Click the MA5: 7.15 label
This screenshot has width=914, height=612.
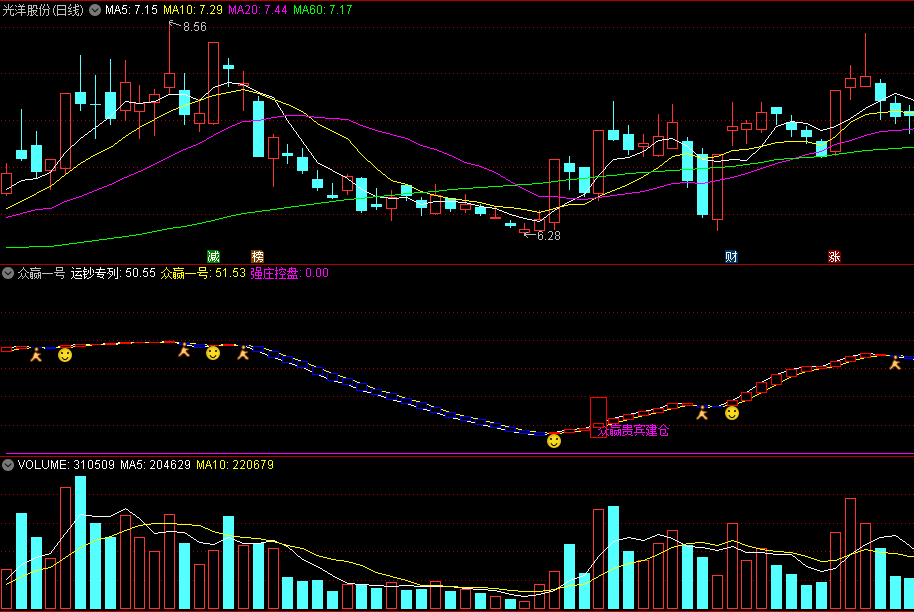(131, 10)
